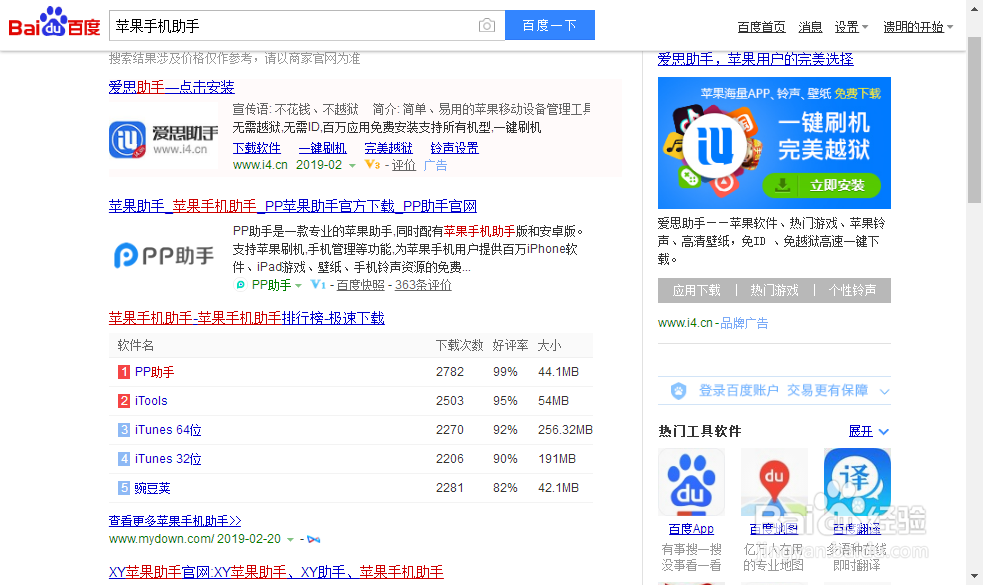Image resolution: width=983 pixels, height=585 pixels.
Task: Expand the 遗明的开始 account dropdown
Action: click(x=918, y=27)
